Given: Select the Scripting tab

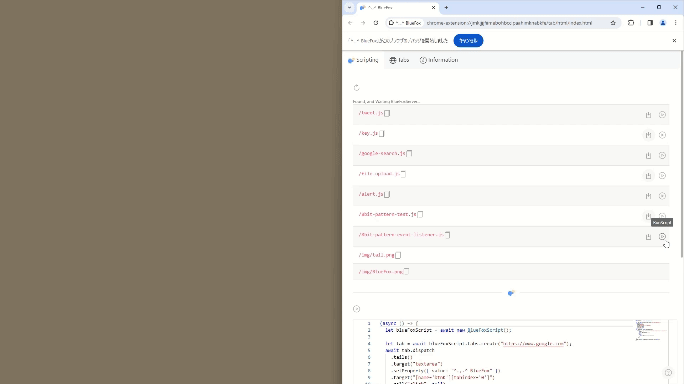Looking at the screenshot, I should [x=363, y=60].
